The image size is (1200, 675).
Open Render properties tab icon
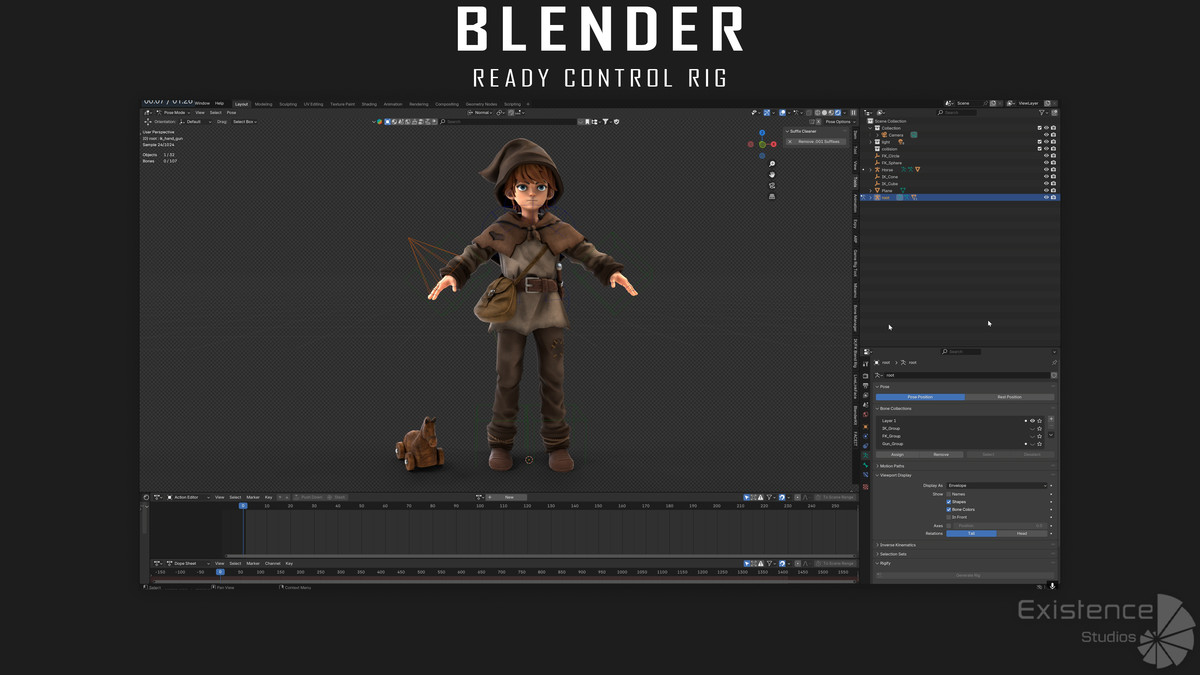point(865,376)
